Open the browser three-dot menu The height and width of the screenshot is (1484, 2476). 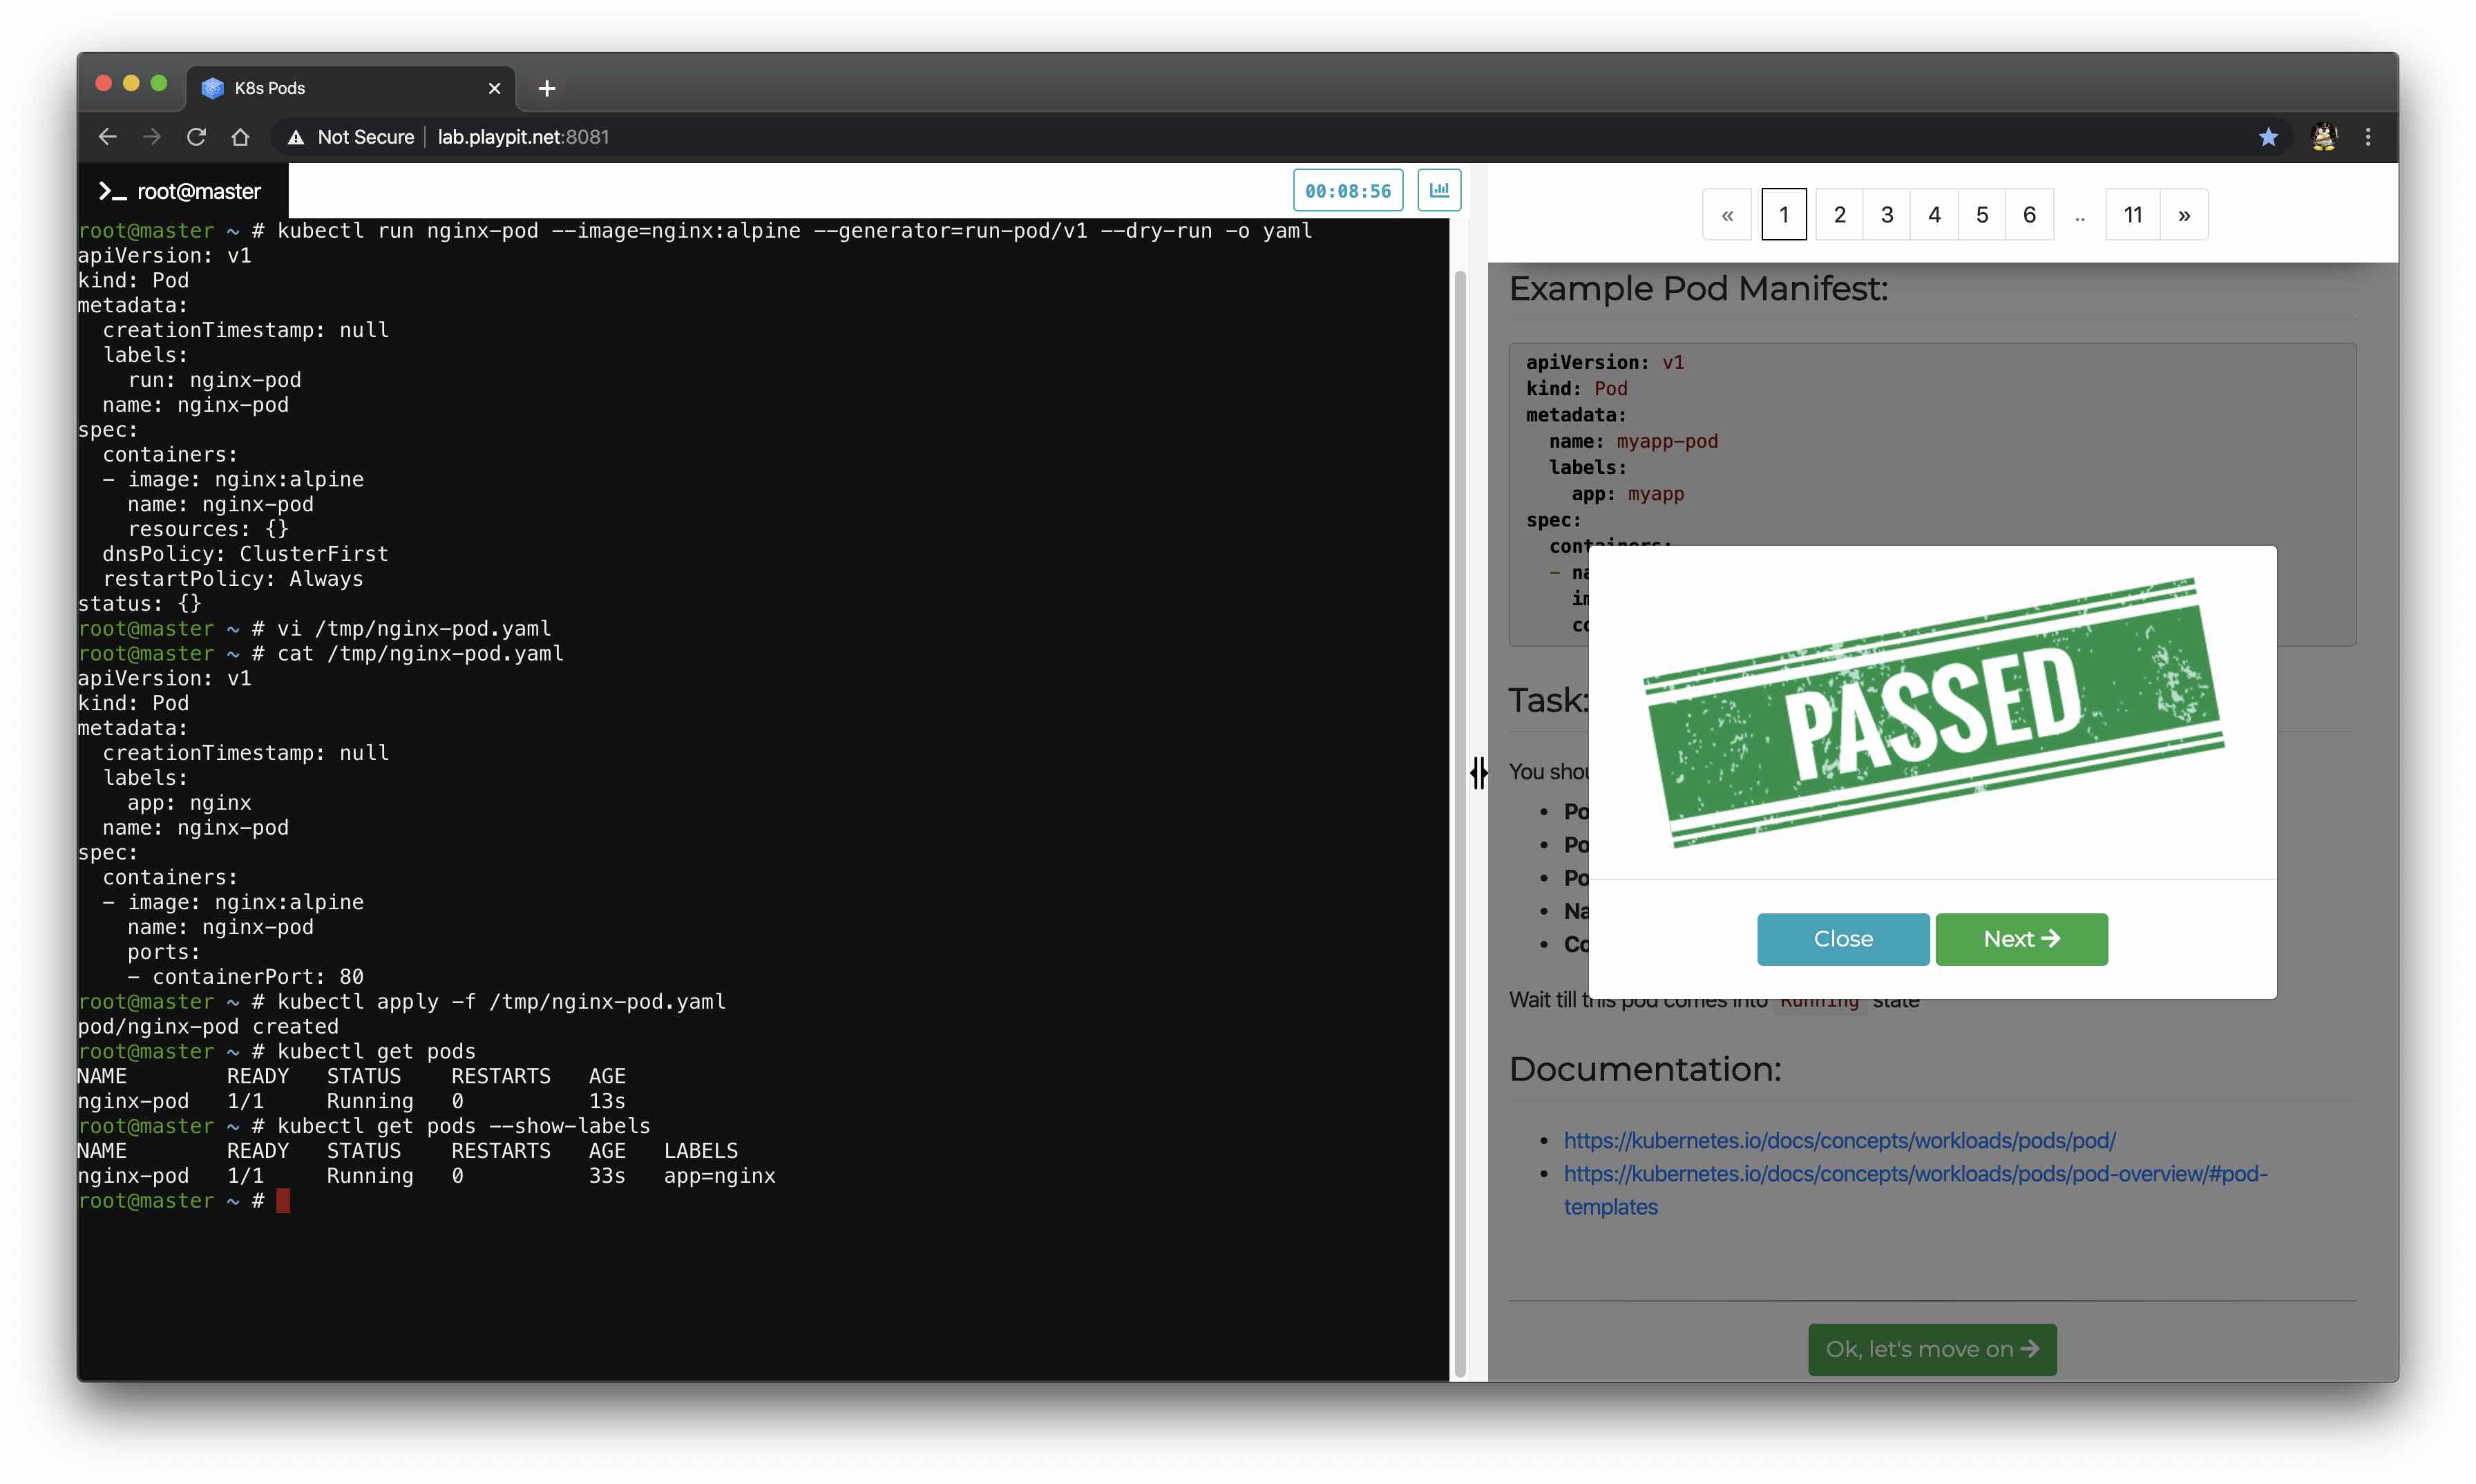pos(2367,137)
